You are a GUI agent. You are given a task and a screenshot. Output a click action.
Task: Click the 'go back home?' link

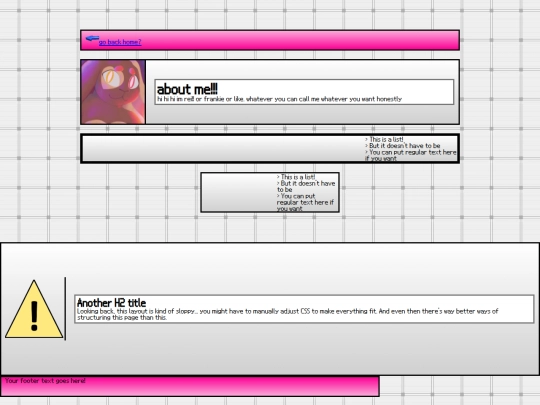coord(120,42)
